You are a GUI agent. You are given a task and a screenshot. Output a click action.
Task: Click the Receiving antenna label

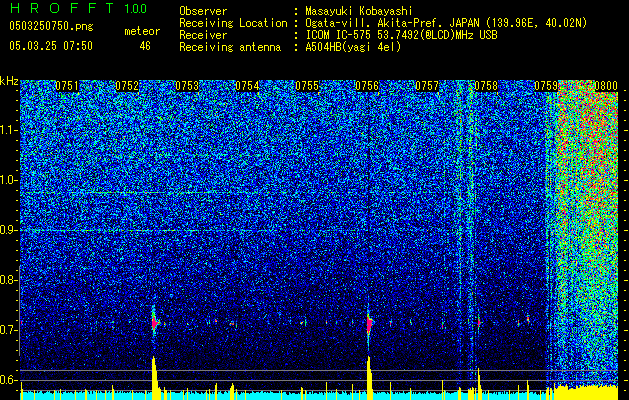pos(230,47)
